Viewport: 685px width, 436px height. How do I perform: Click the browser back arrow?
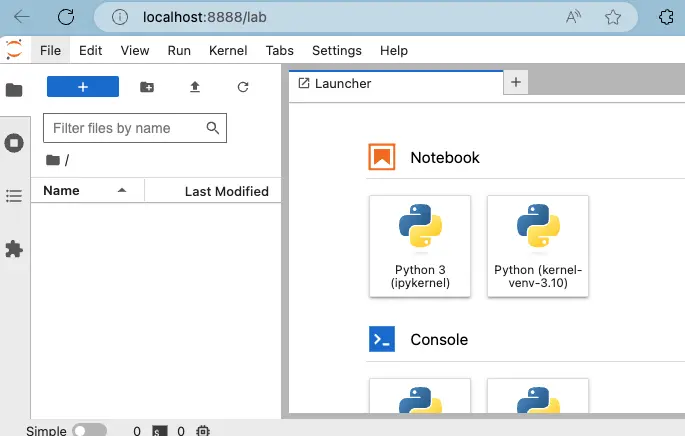21,17
